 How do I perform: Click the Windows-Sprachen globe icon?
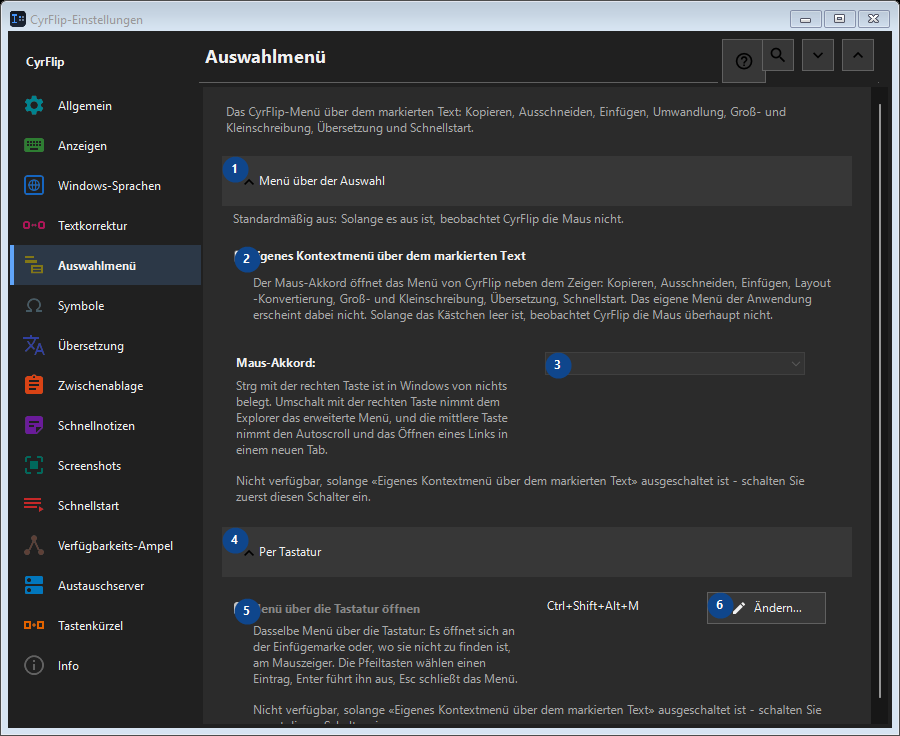(x=34, y=185)
